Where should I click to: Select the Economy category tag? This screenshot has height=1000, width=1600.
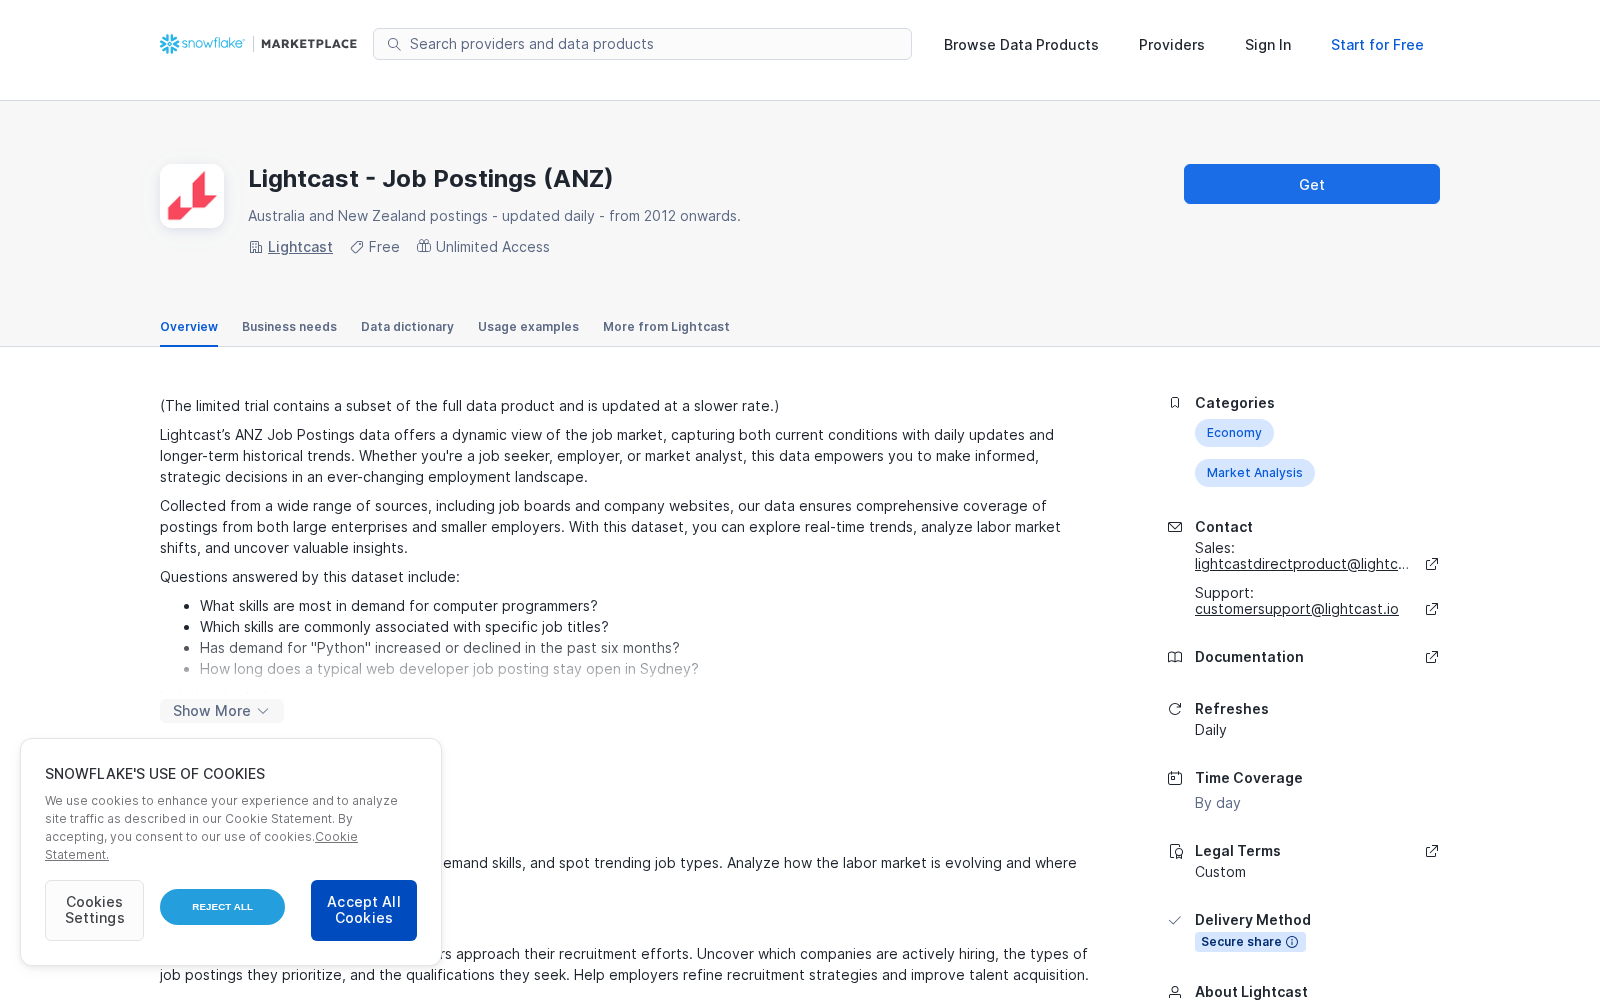1234,433
